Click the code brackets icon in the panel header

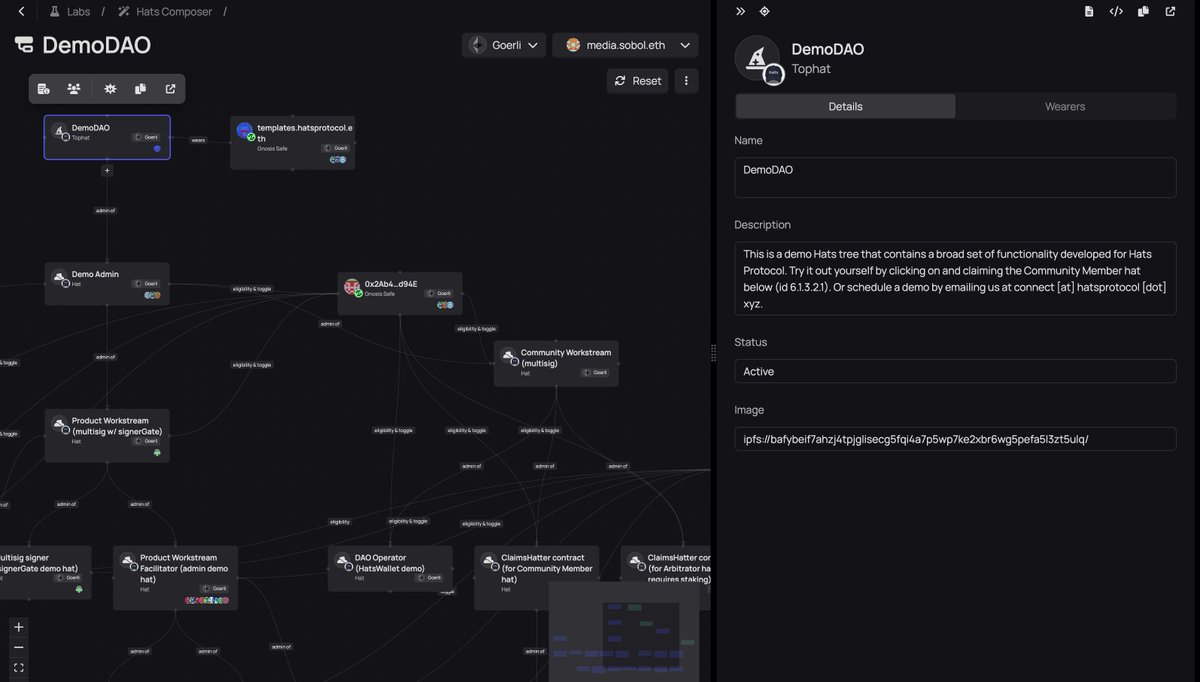(1116, 12)
